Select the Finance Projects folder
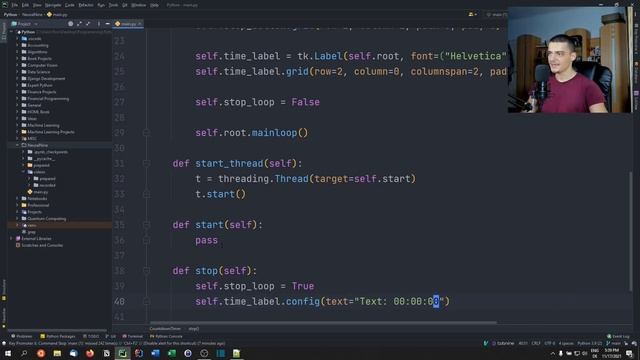 pos(41,92)
